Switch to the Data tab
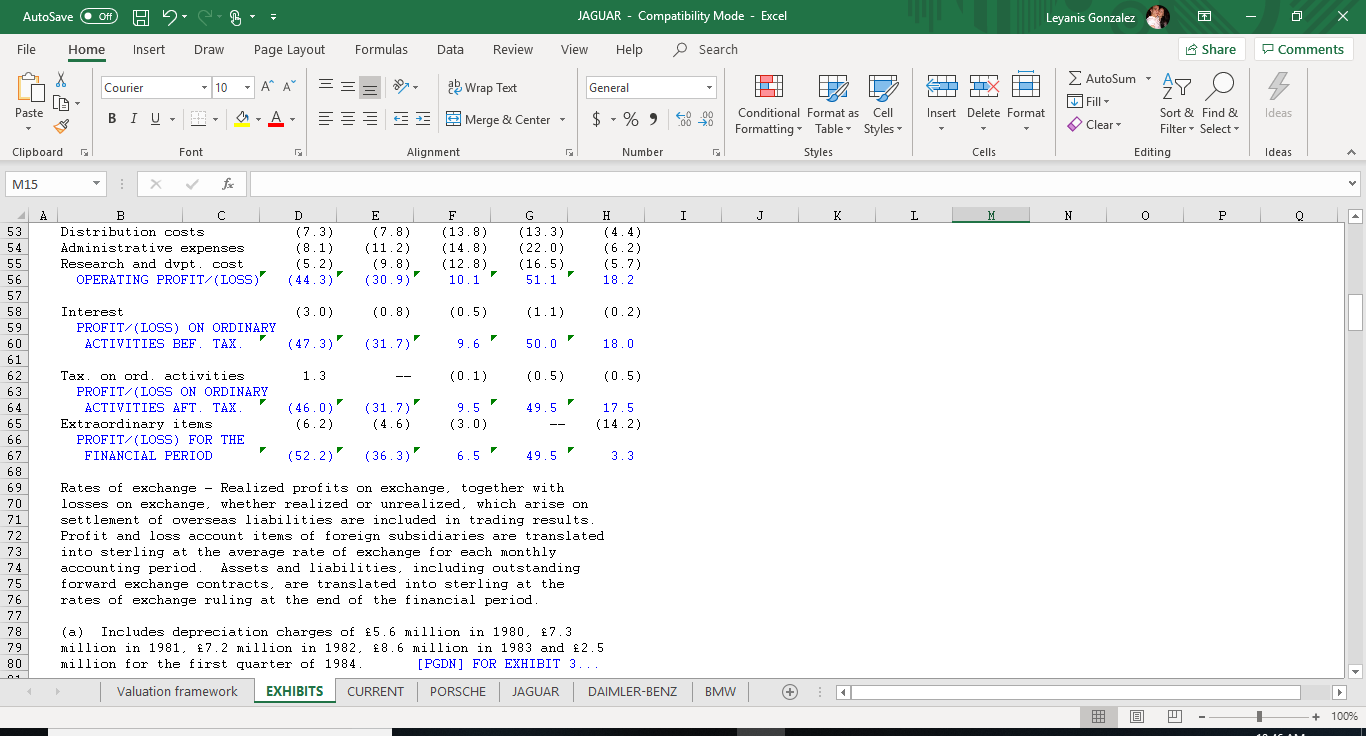 click(x=450, y=49)
